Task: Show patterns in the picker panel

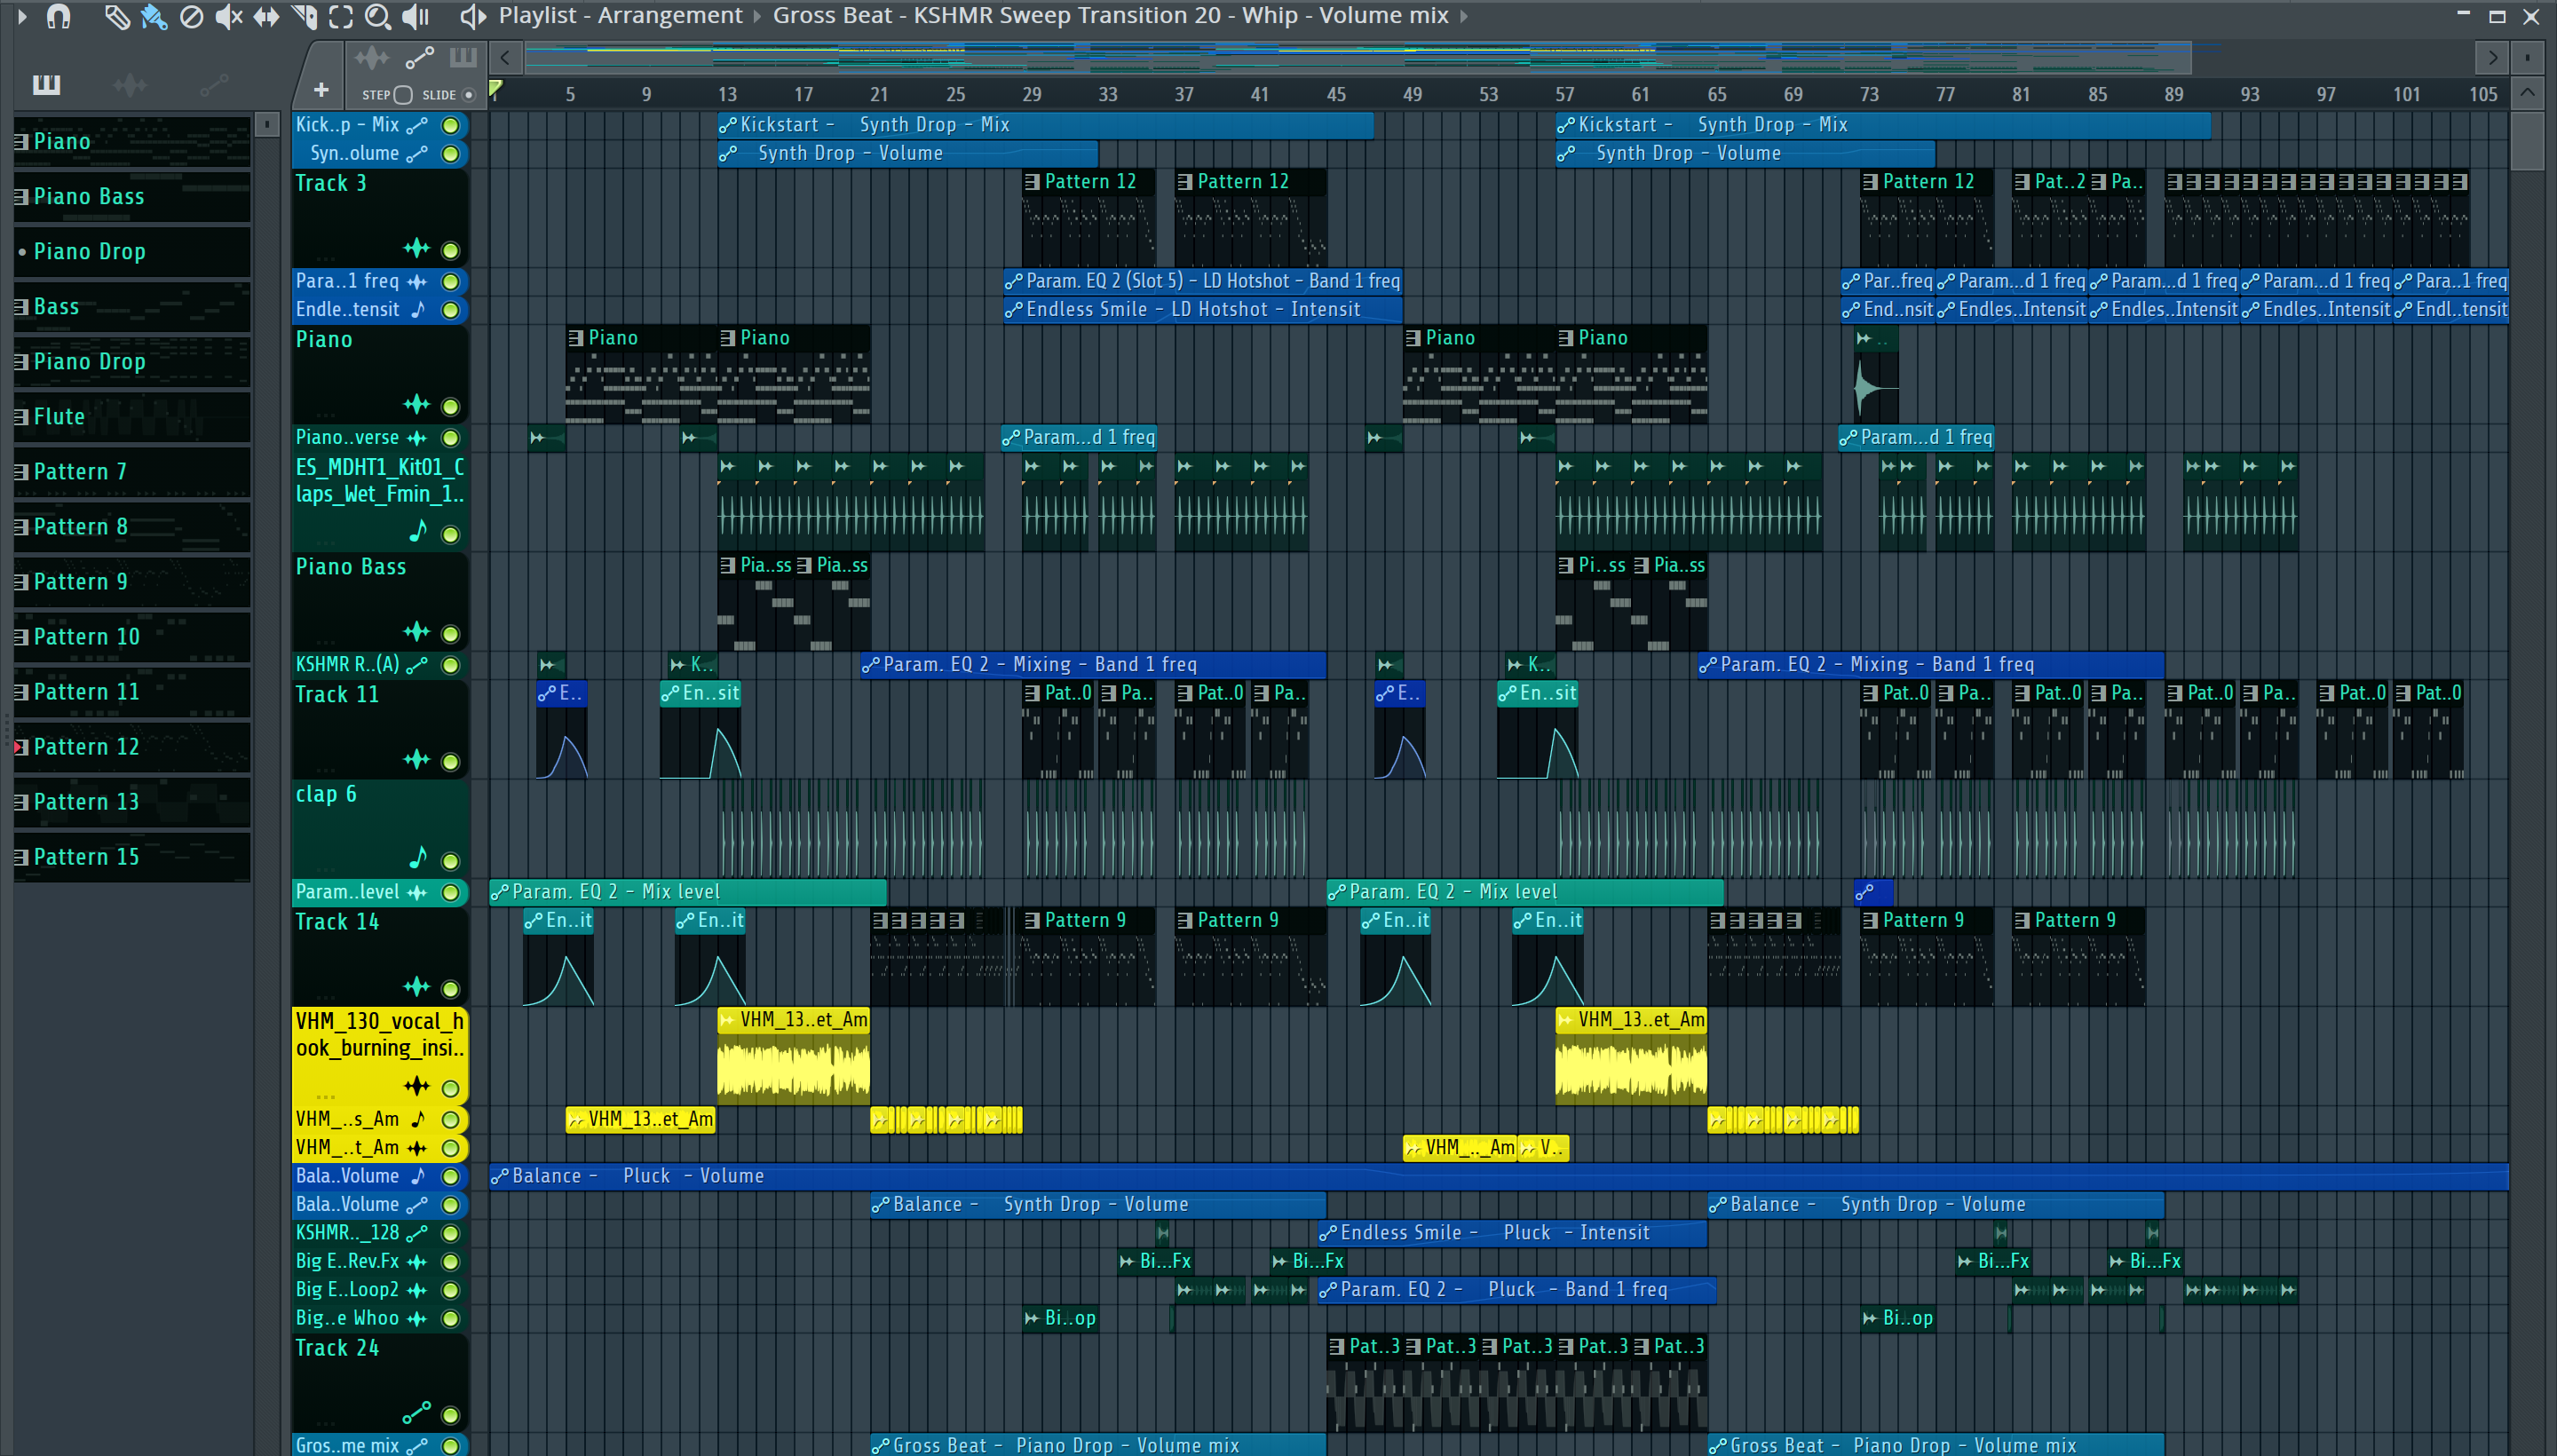Action: point(46,85)
